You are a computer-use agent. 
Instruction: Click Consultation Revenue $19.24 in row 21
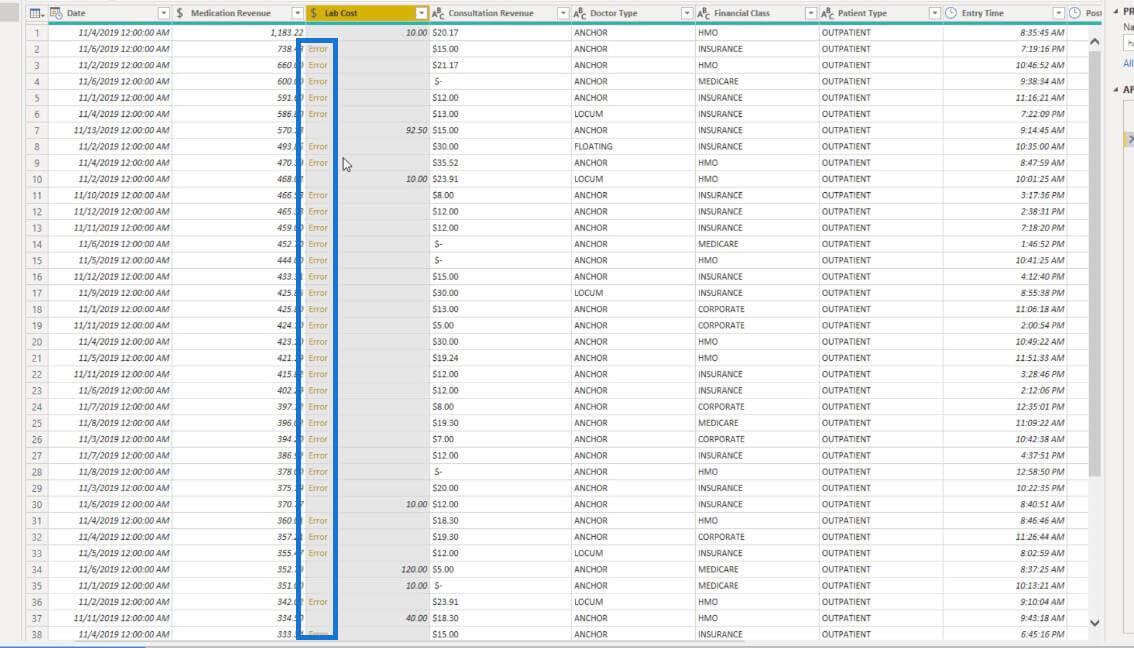(446, 358)
